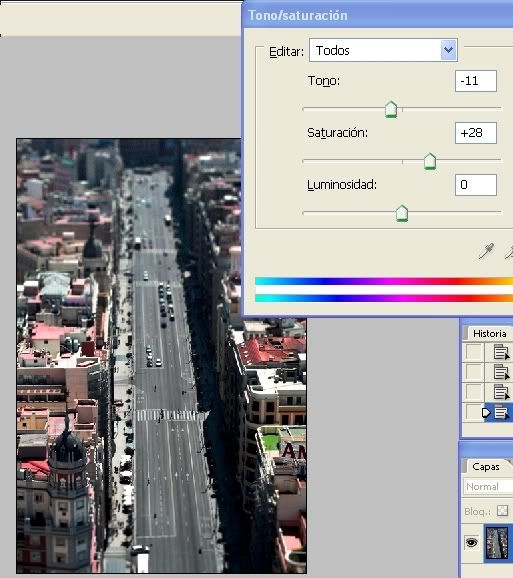Select the third history state icon

click(501, 392)
